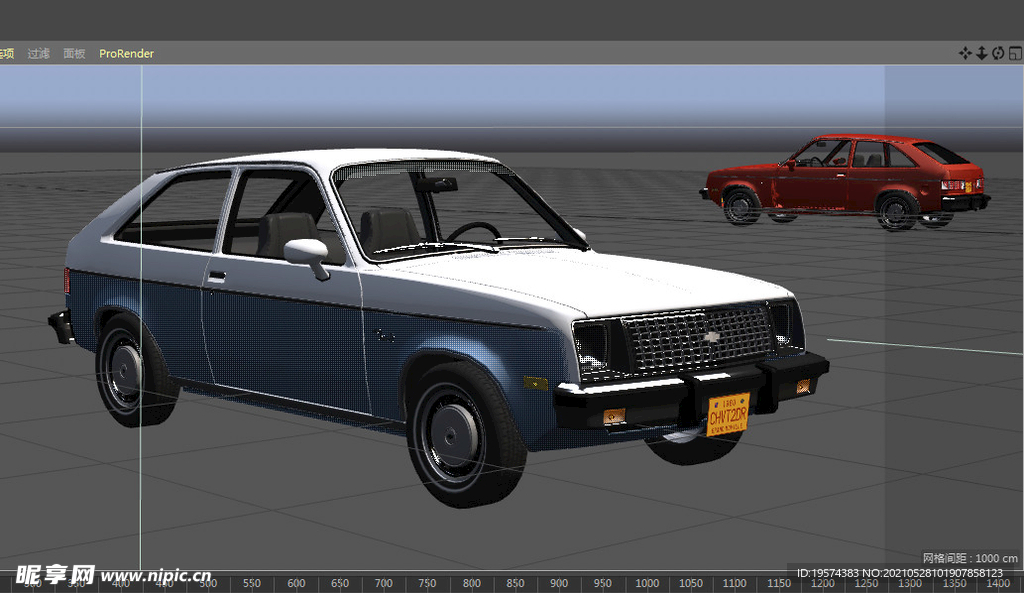Screen dimensions: 1024x593
Task: Click frame 1100 on the timeline ruler
Action: click(x=734, y=583)
